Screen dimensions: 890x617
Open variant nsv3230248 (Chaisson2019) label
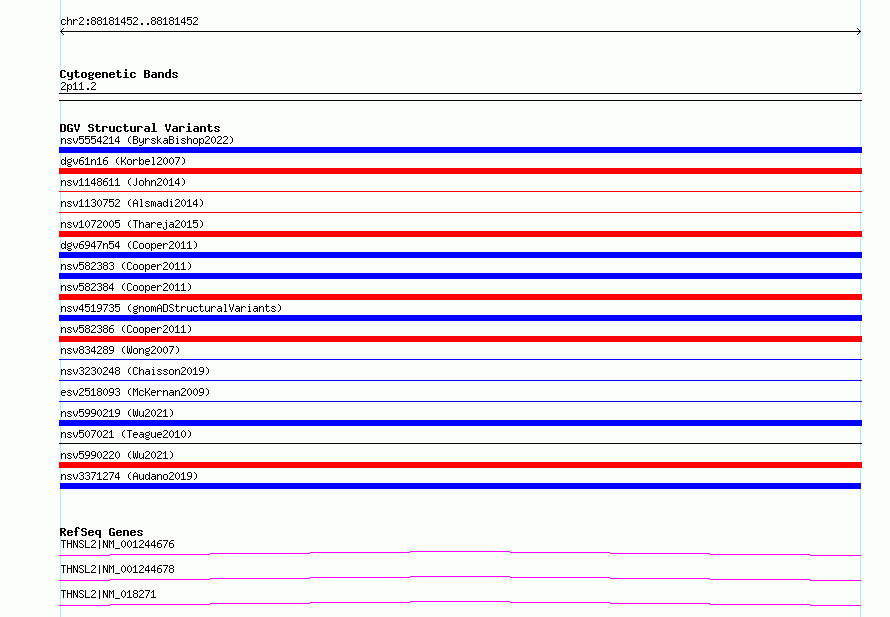135,371
